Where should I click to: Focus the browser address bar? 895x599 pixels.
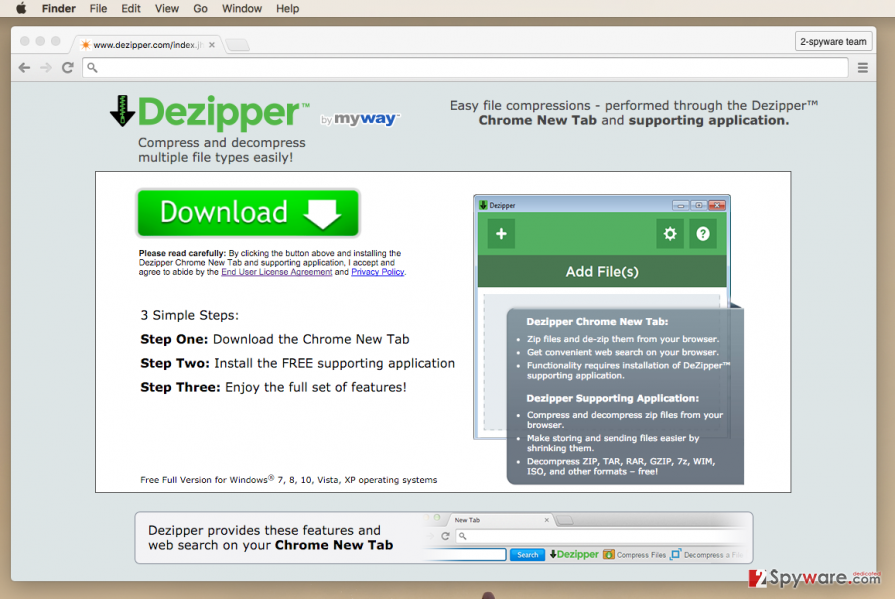click(x=465, y=68)
